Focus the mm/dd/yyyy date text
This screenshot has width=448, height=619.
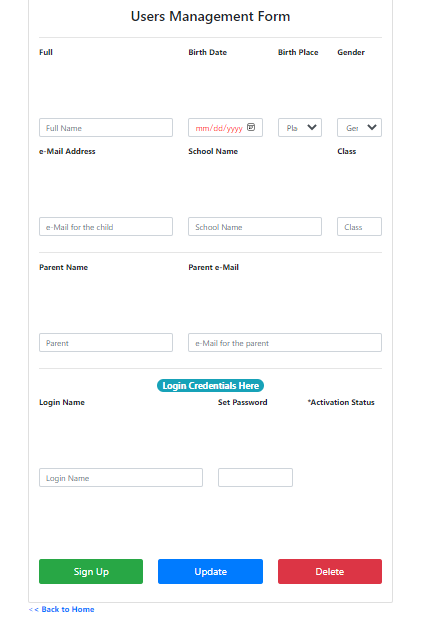click(x=219, y=128)
